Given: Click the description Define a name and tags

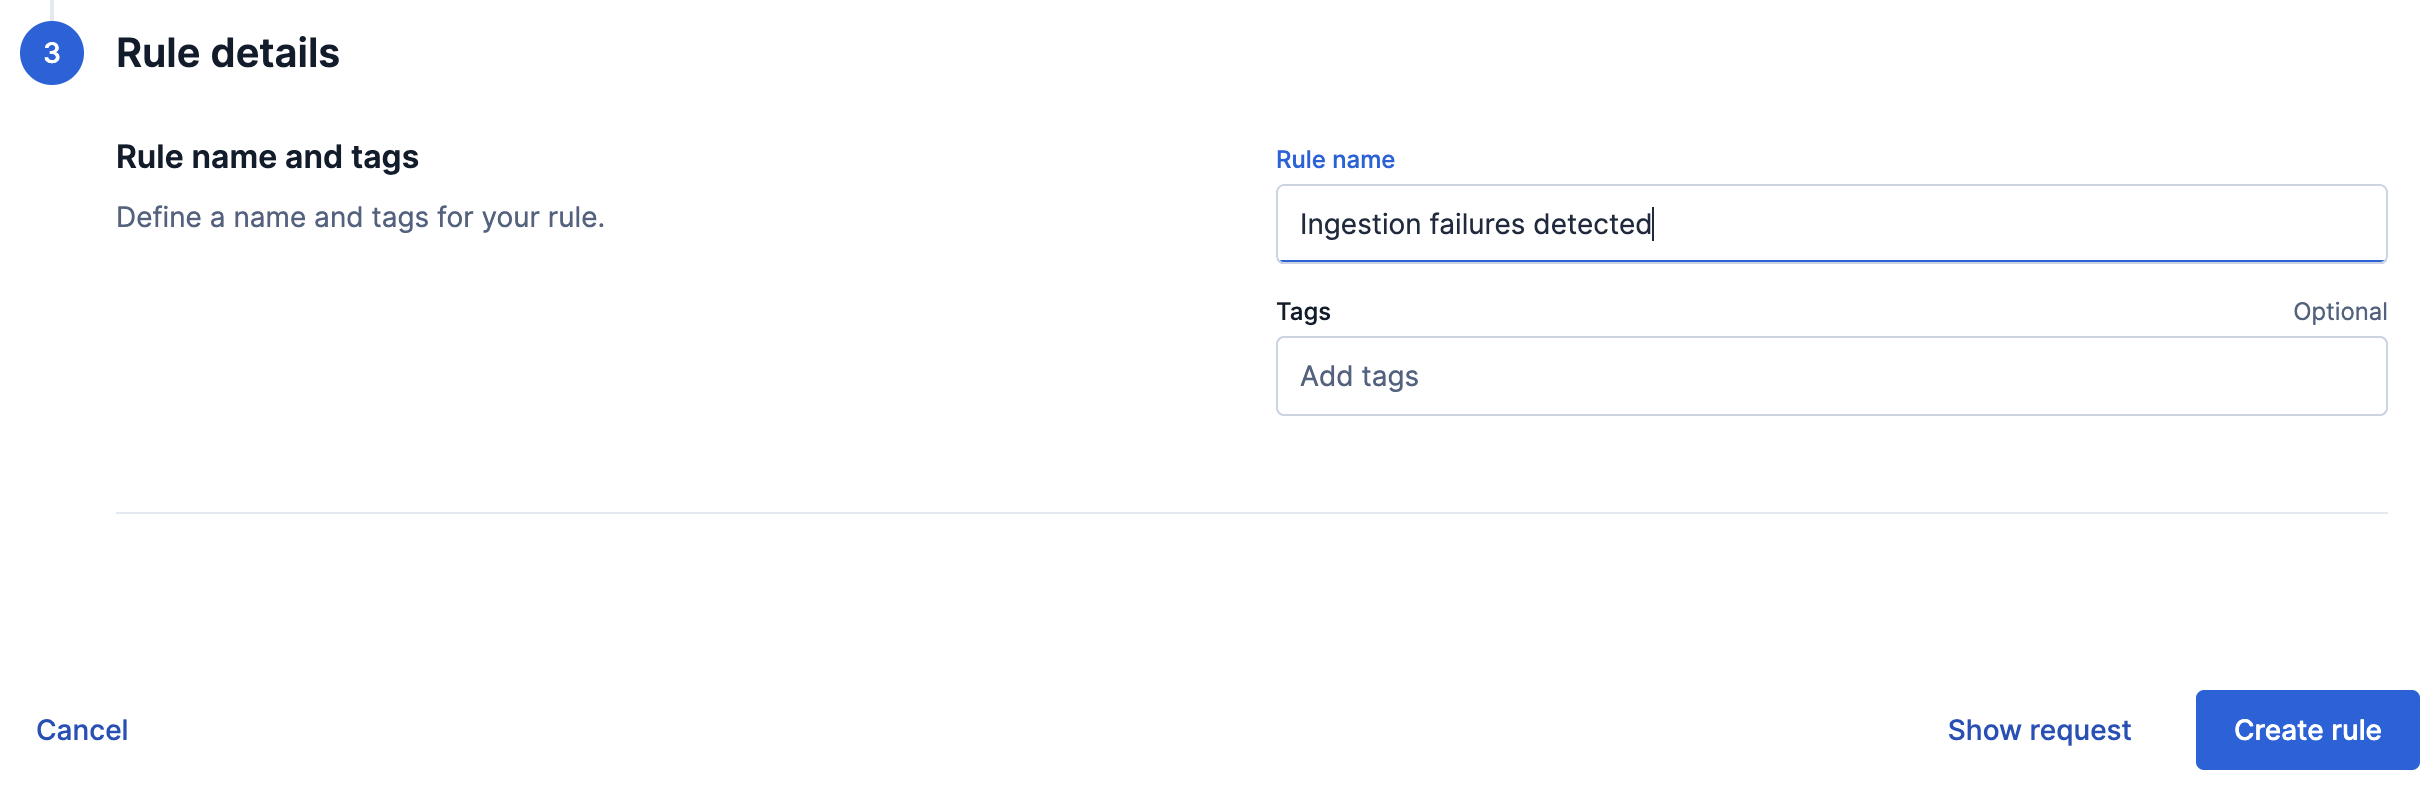Looking at the screenshot, I should pyautogui.click(x=360, y=217).
